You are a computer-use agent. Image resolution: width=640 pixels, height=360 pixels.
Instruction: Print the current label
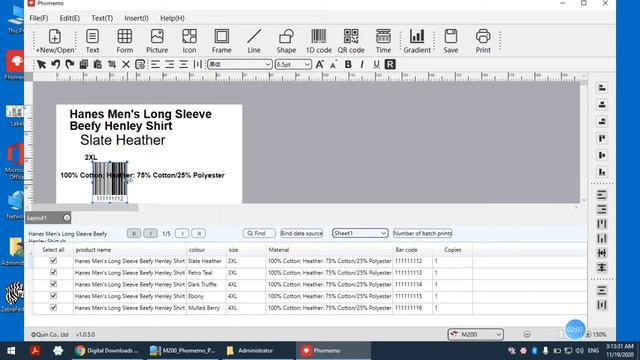pos(483,41)
